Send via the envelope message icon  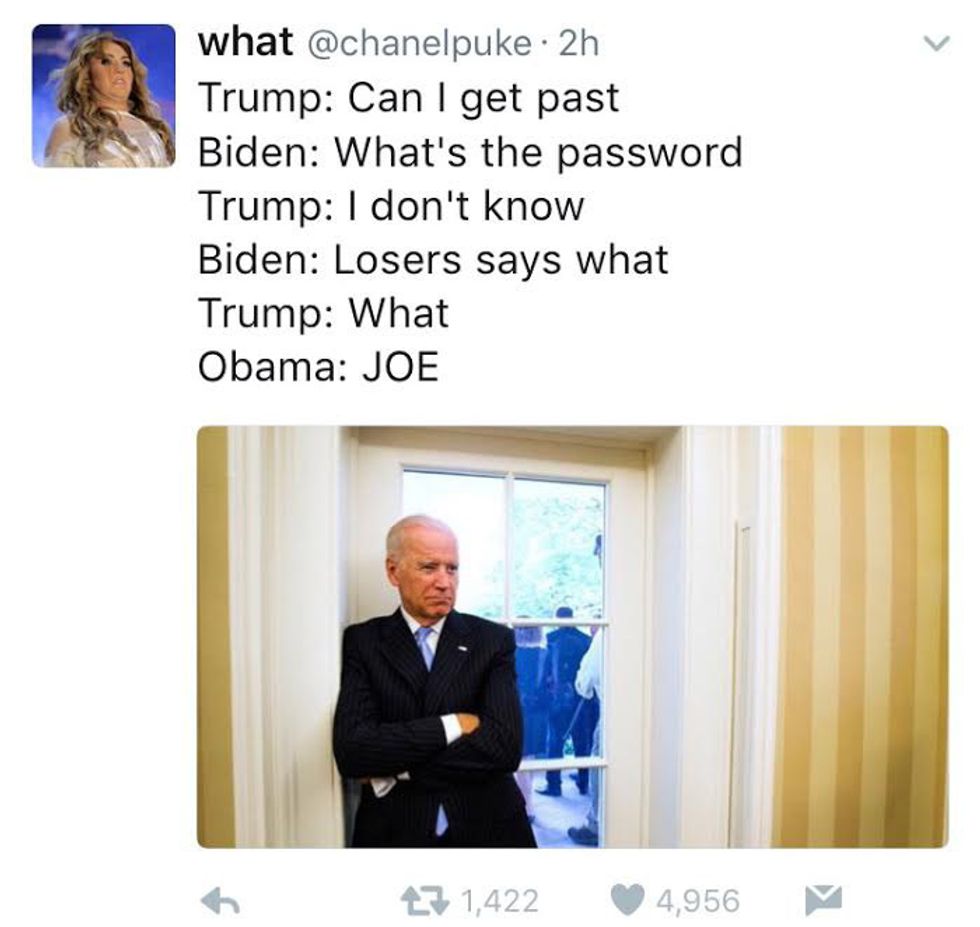click(823, 899)
